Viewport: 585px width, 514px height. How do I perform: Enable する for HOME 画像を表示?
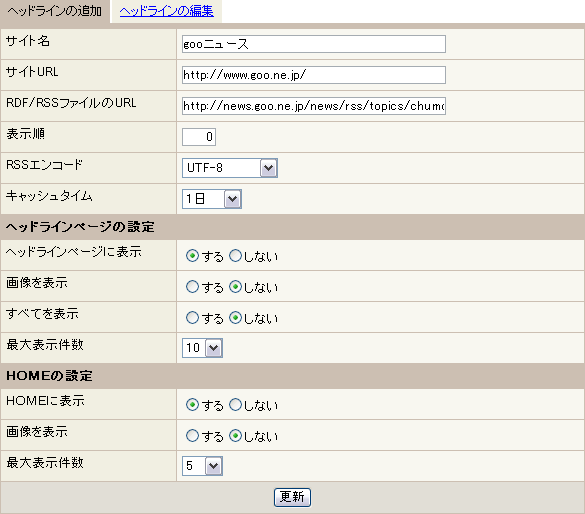click(192, 436)
